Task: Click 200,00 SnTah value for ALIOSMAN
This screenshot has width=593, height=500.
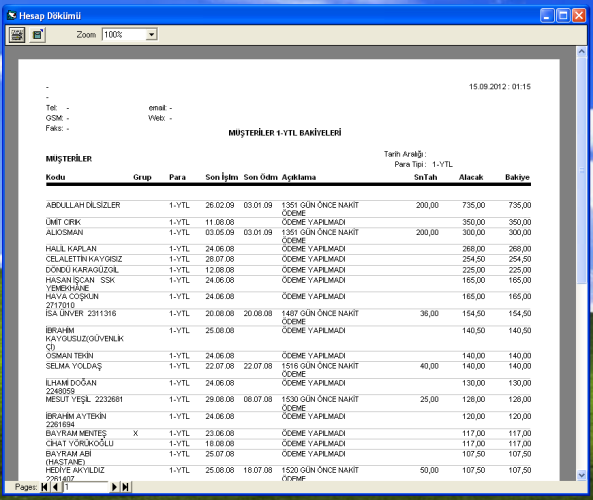Action: pyautogui.click(x=427, y=232)
